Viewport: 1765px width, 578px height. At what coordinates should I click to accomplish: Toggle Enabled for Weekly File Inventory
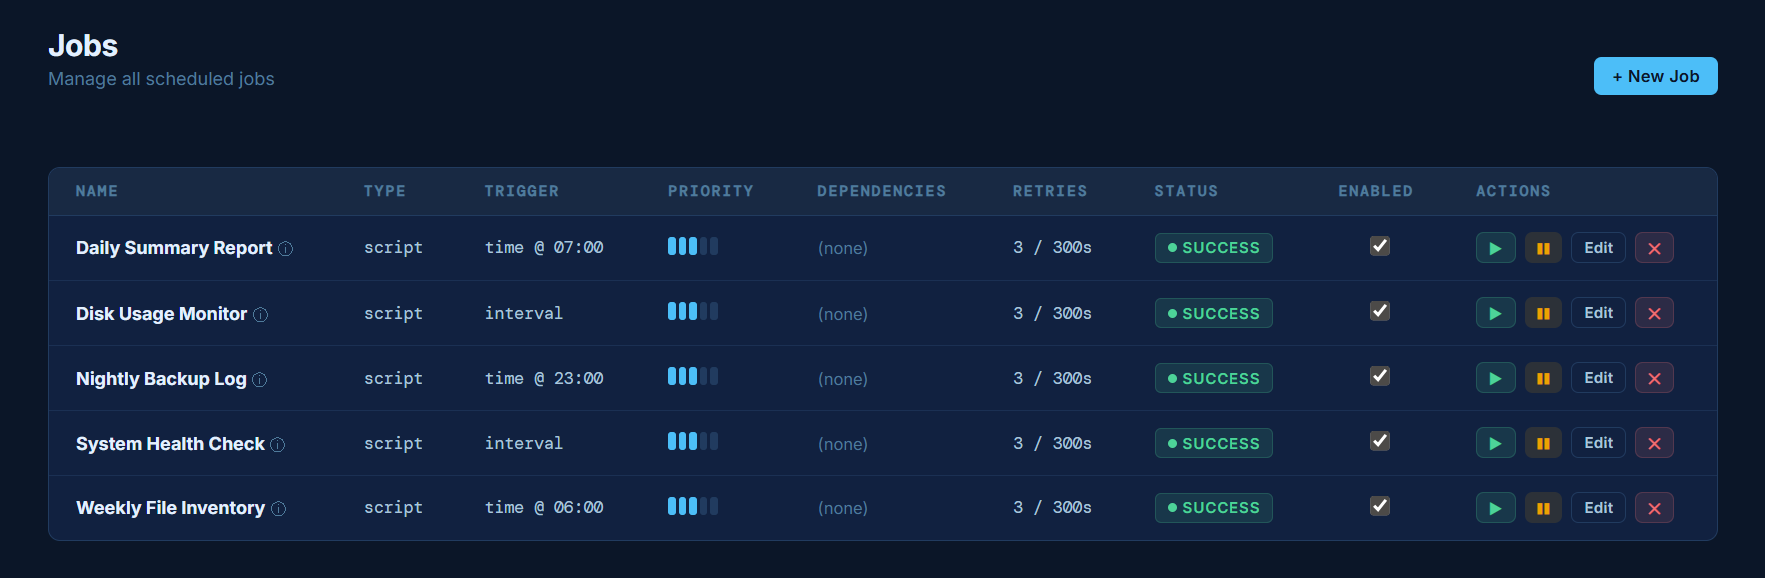[x=1380, y=506]
